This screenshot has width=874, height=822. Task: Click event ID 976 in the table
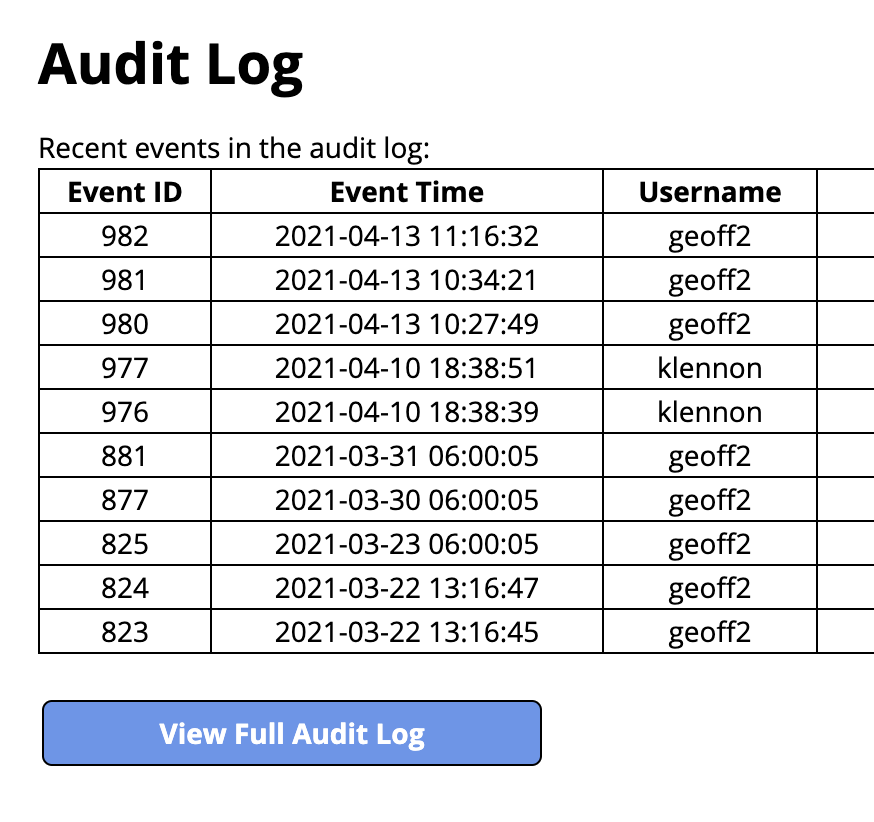(x=125, y=412)
